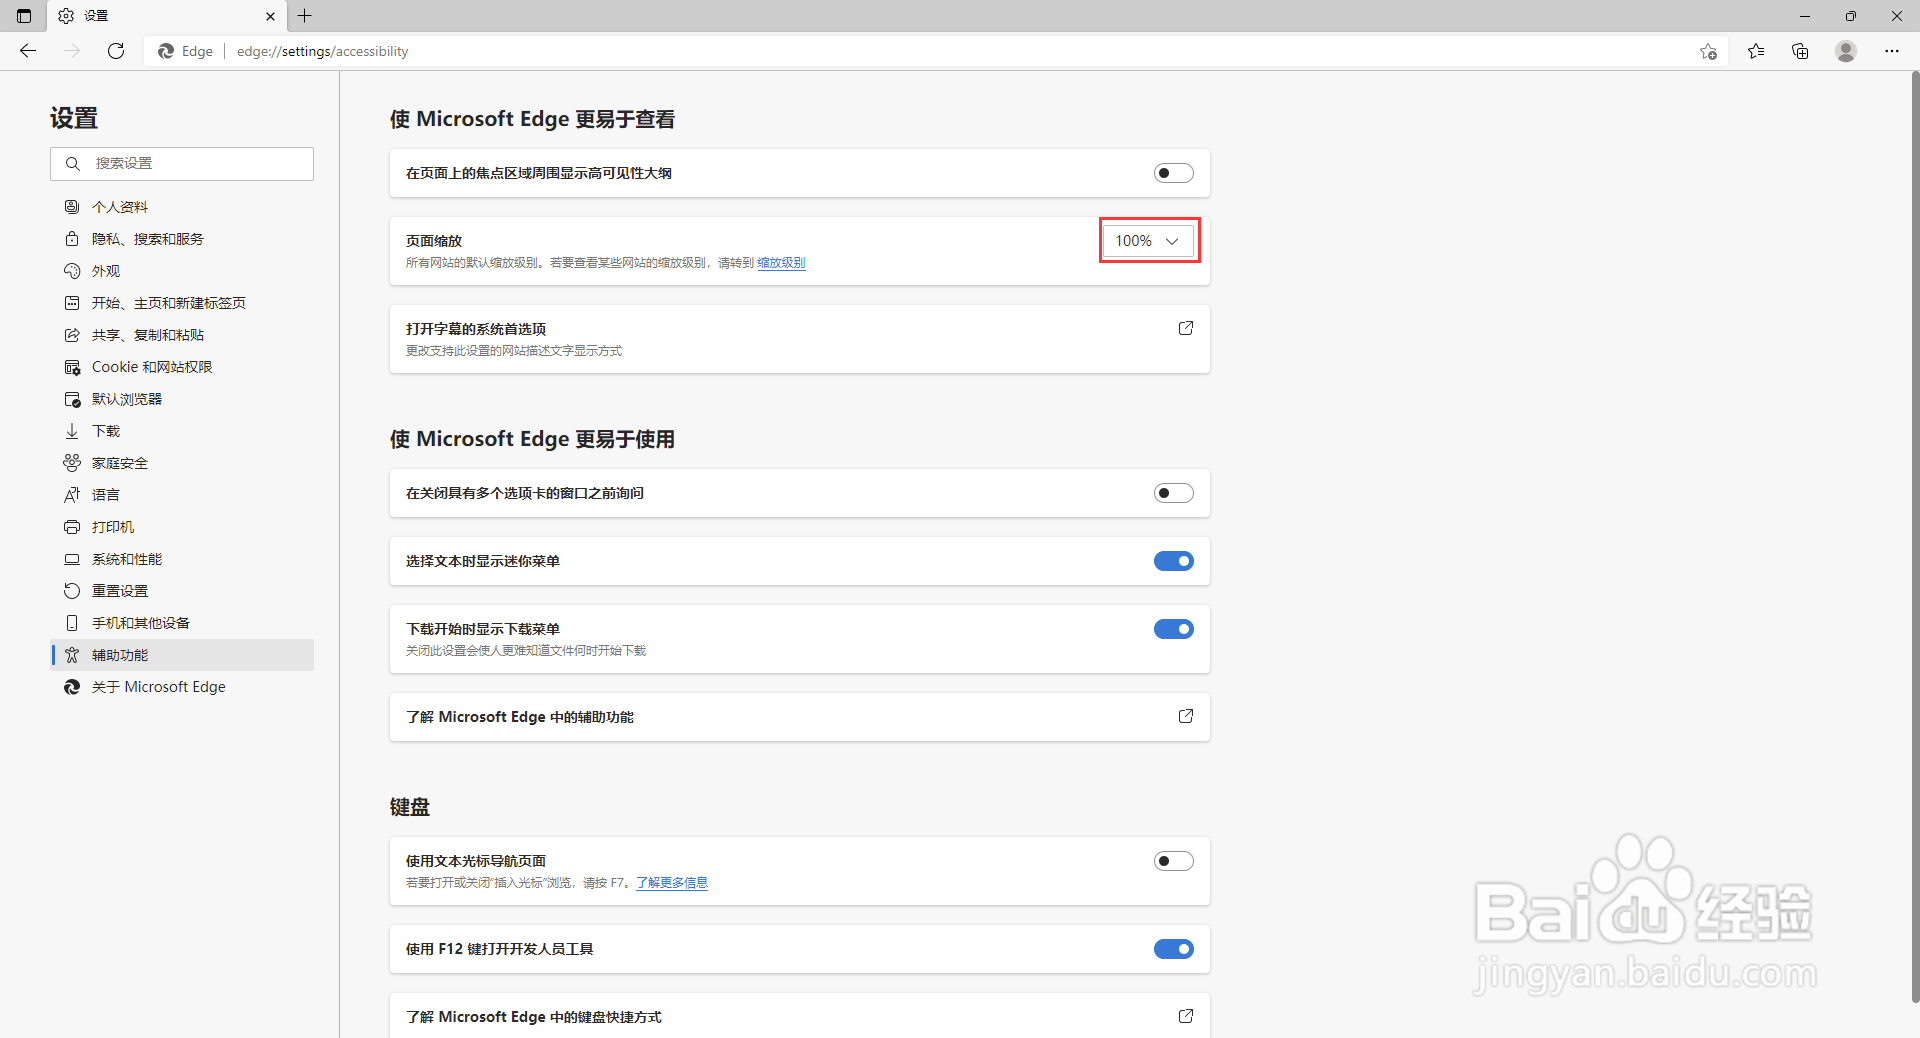1920x1038 pixels.
Task: Open 了解 Microsoft Edge 中的辅助功能 row
Action: click(800, 717)
